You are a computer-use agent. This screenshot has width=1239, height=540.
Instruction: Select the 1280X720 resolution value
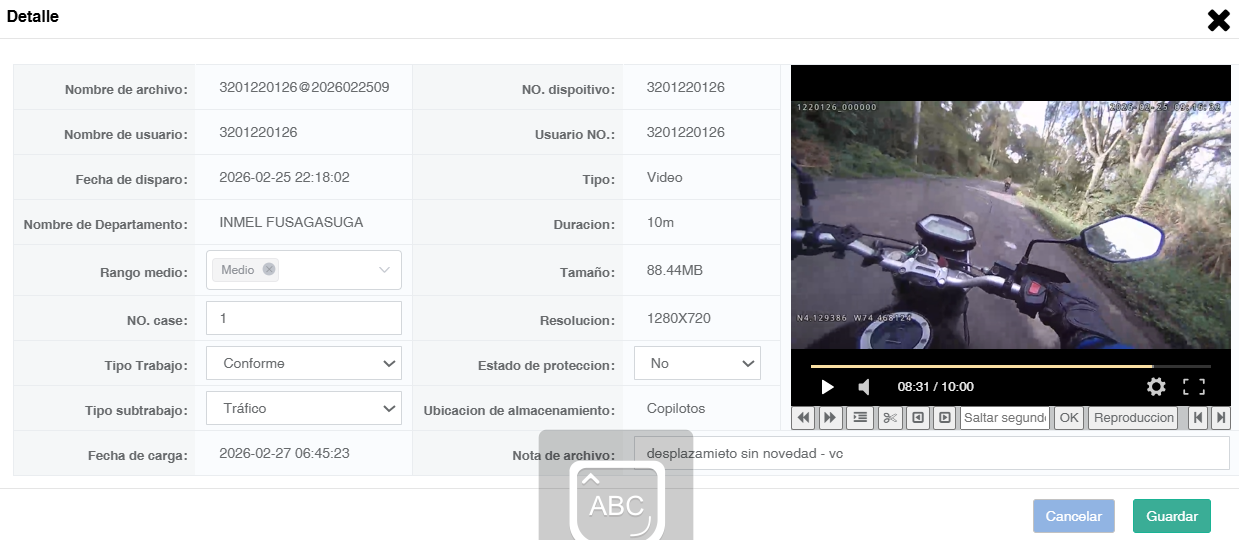coord(679,318)
